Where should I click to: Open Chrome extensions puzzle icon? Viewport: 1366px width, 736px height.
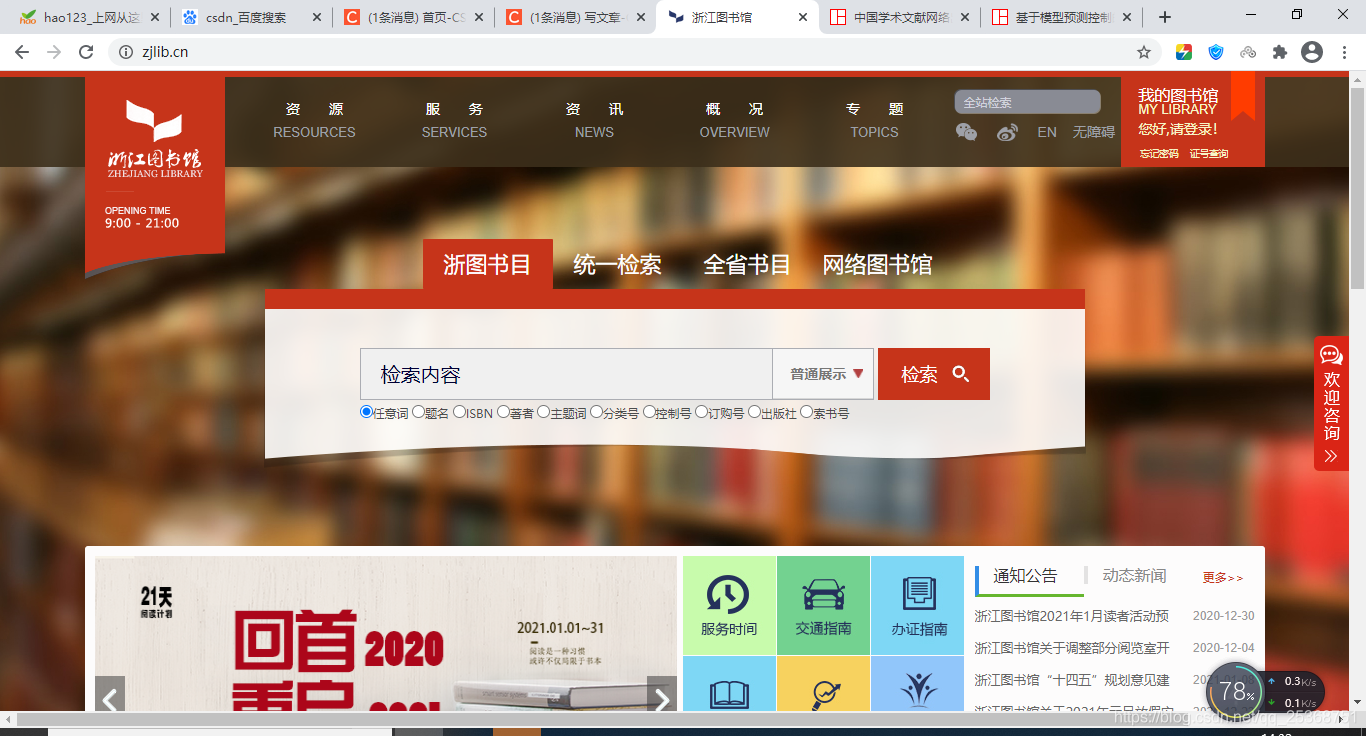click(x=1280, y=52)
